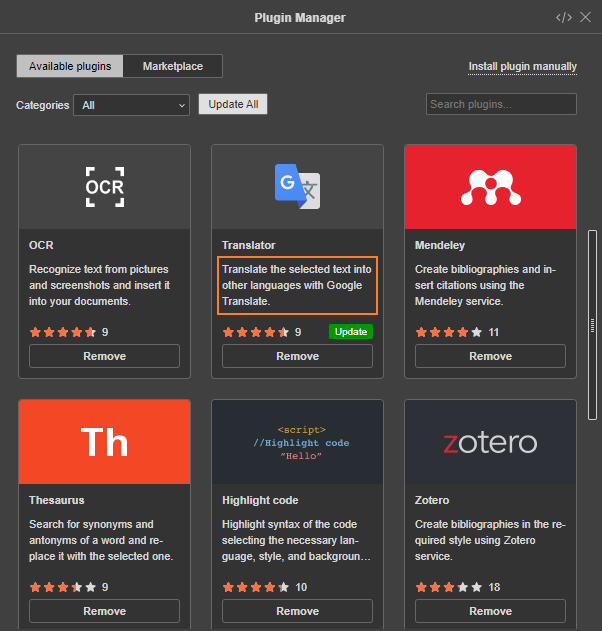The height and width of the screenshot is (631, 602).
Task: Click the Translator description text
Action: pos(297,285)
